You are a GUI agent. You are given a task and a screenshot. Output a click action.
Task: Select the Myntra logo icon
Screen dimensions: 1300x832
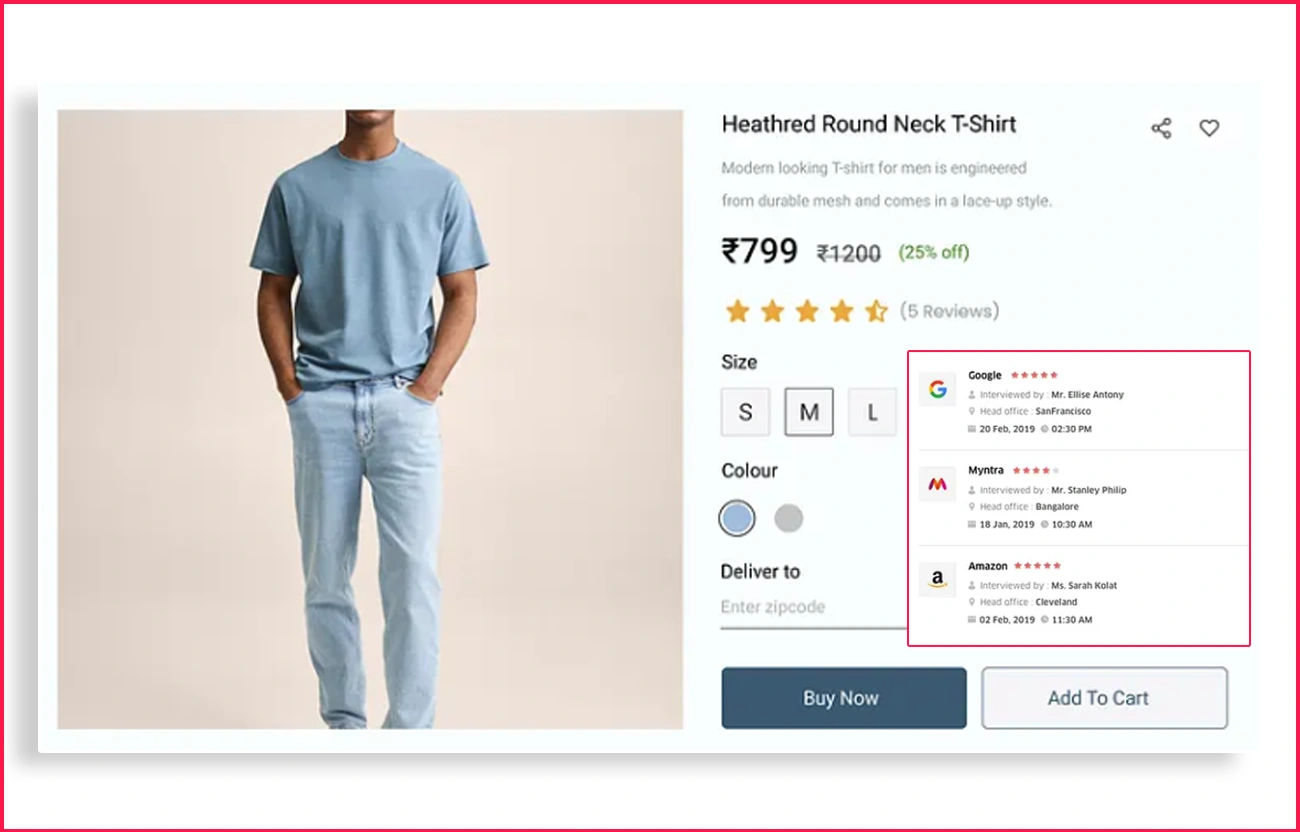pyautogui.click(x=937, y=485)
